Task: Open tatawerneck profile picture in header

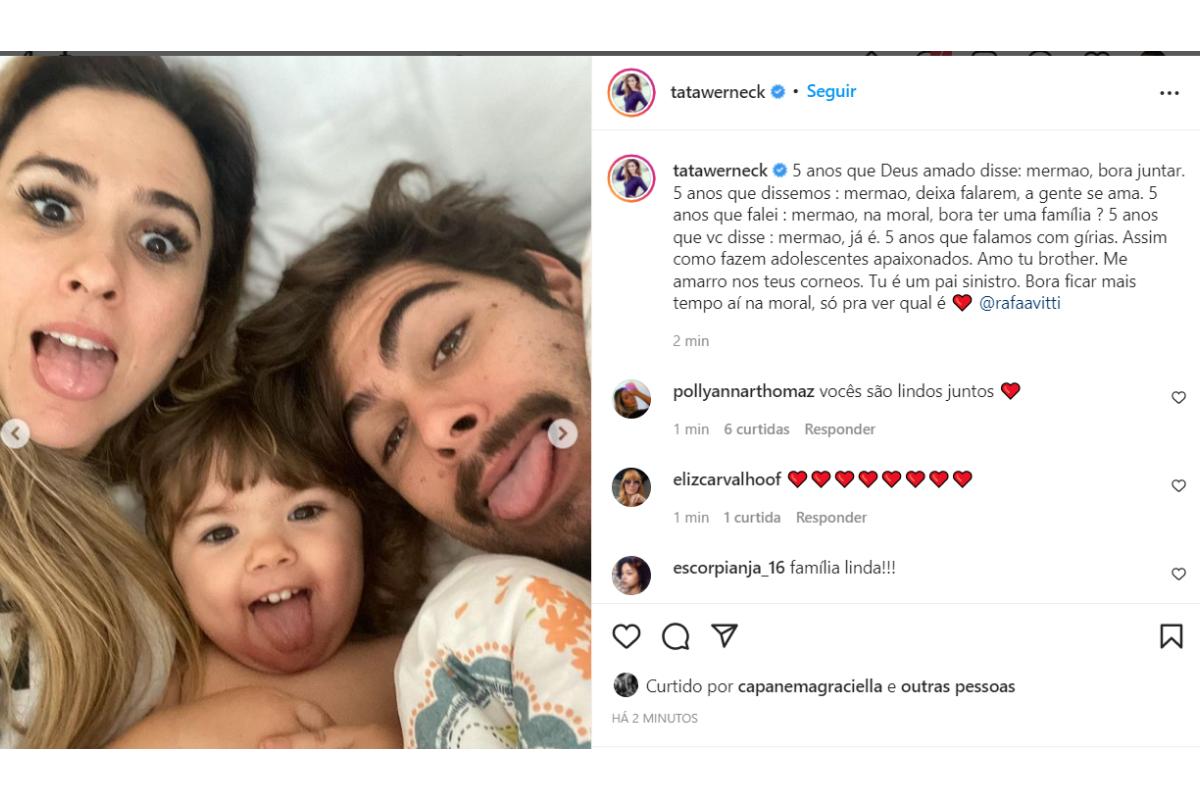Action: click(x=632, y=92)
